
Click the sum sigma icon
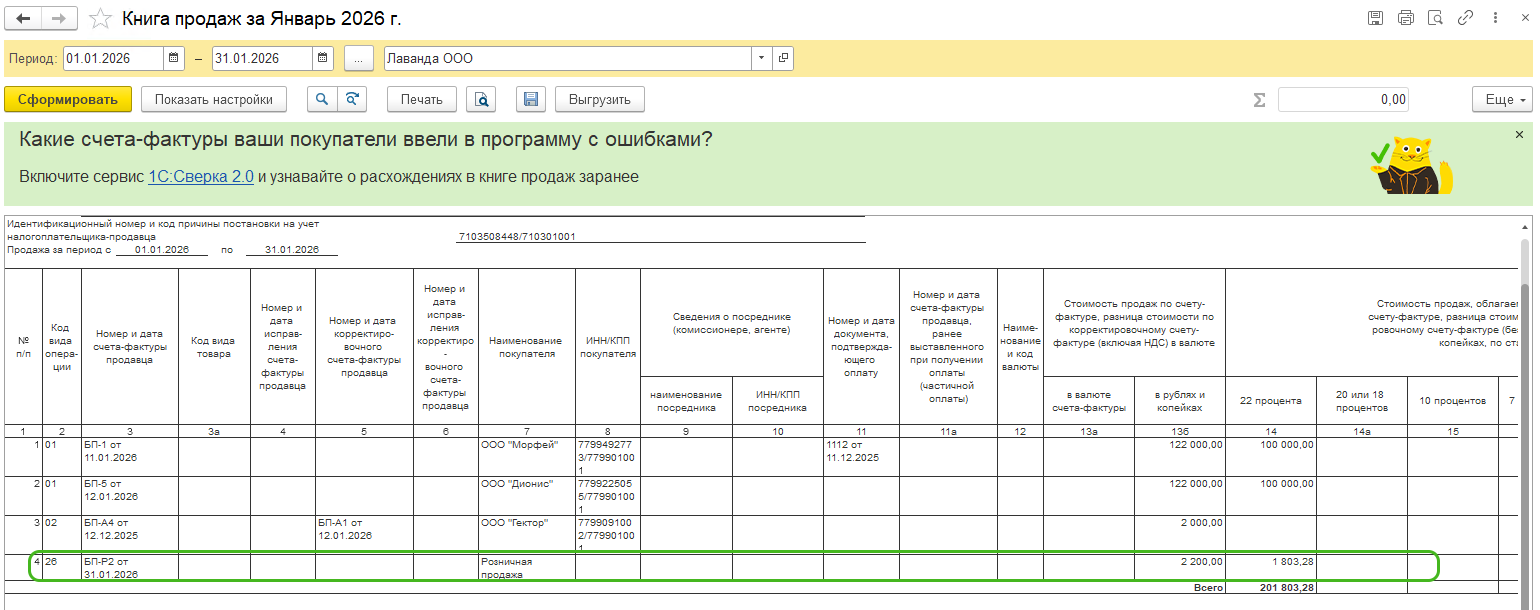(1259, 99)
